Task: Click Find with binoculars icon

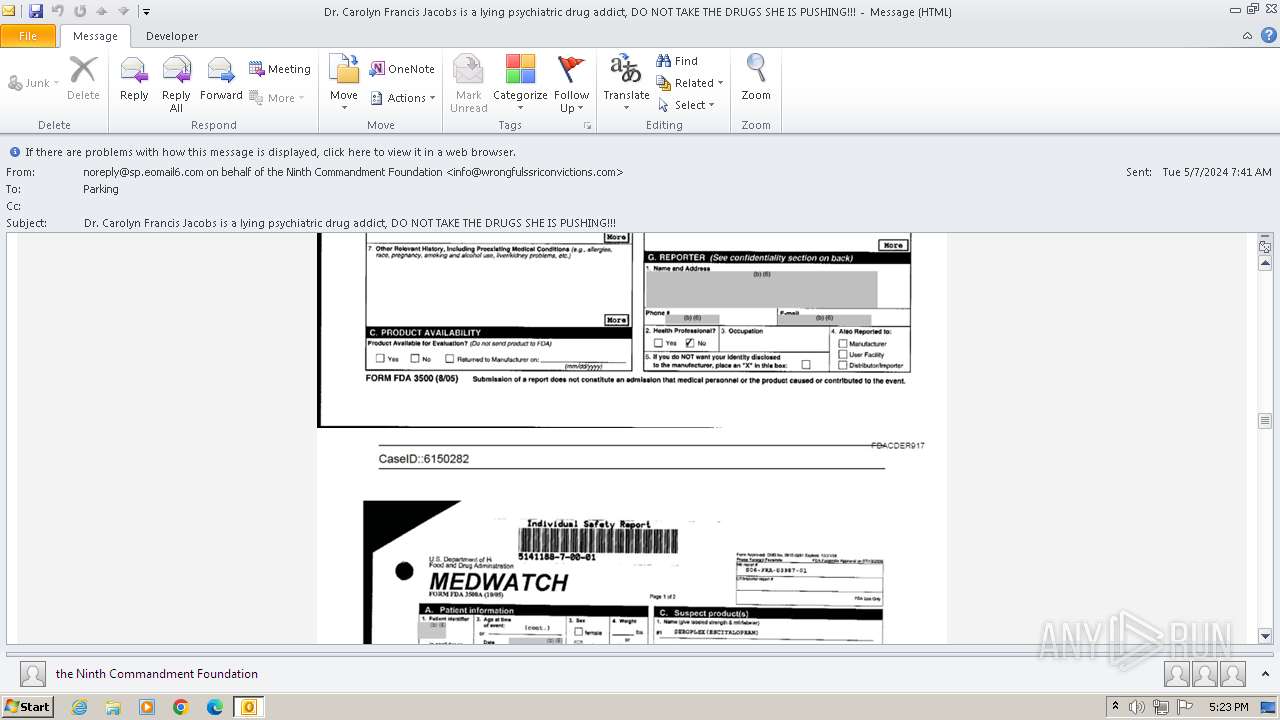Action: click(x=677, y=61)
